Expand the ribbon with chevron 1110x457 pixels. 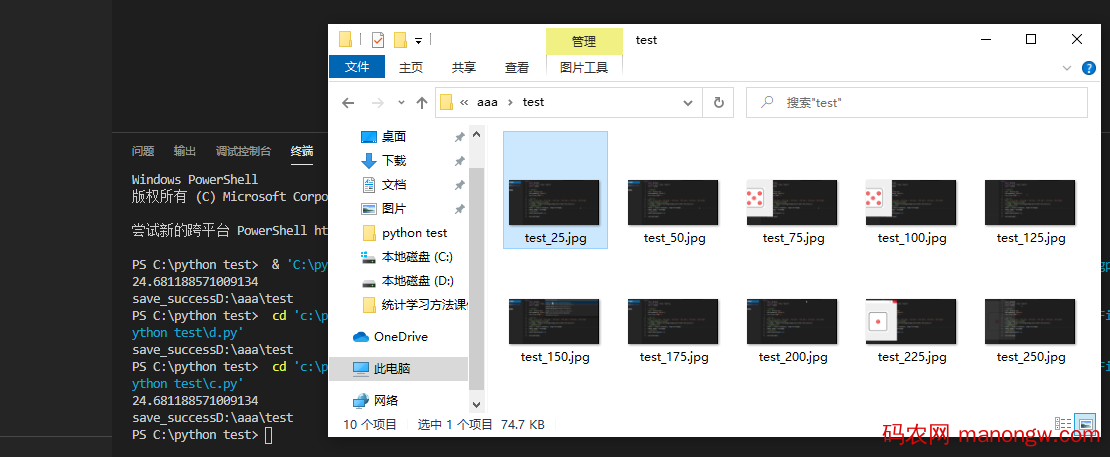pos(1067,68)
